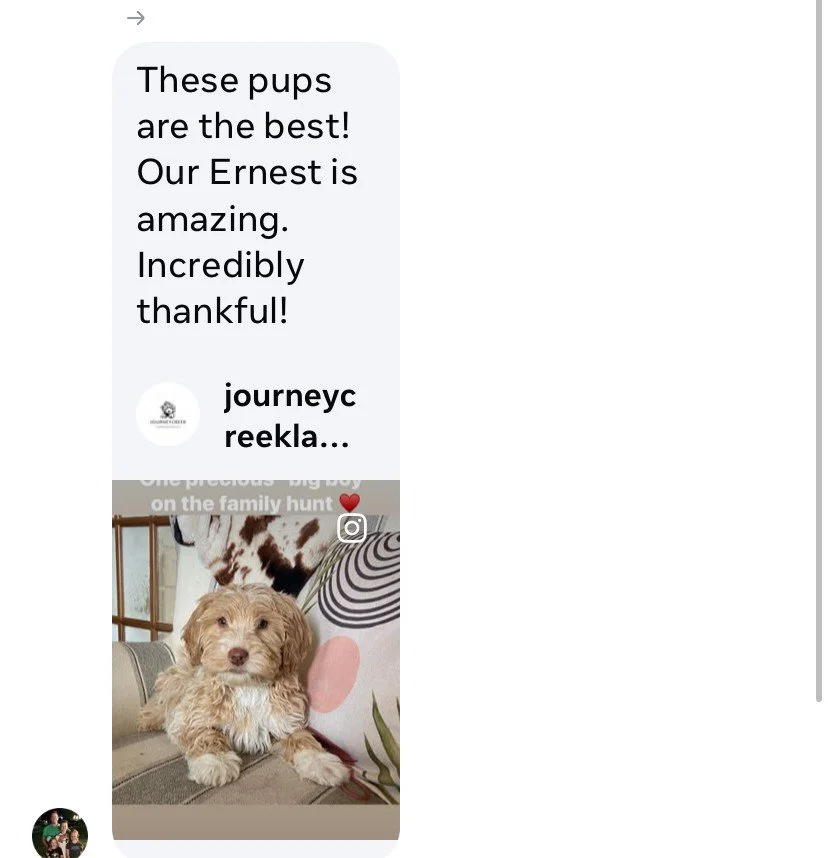Click the 'Incredibly thankful!' message text

coord(220,288)
